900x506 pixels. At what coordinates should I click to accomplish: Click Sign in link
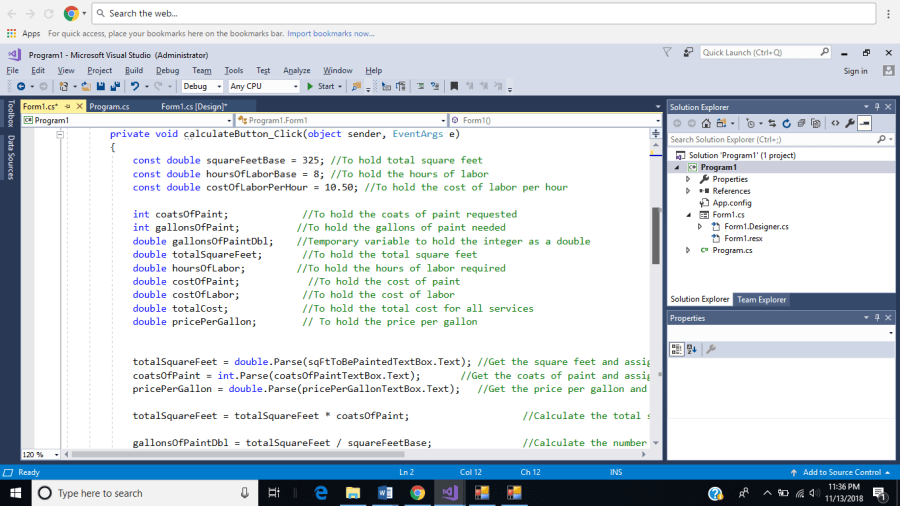(855, 71)
